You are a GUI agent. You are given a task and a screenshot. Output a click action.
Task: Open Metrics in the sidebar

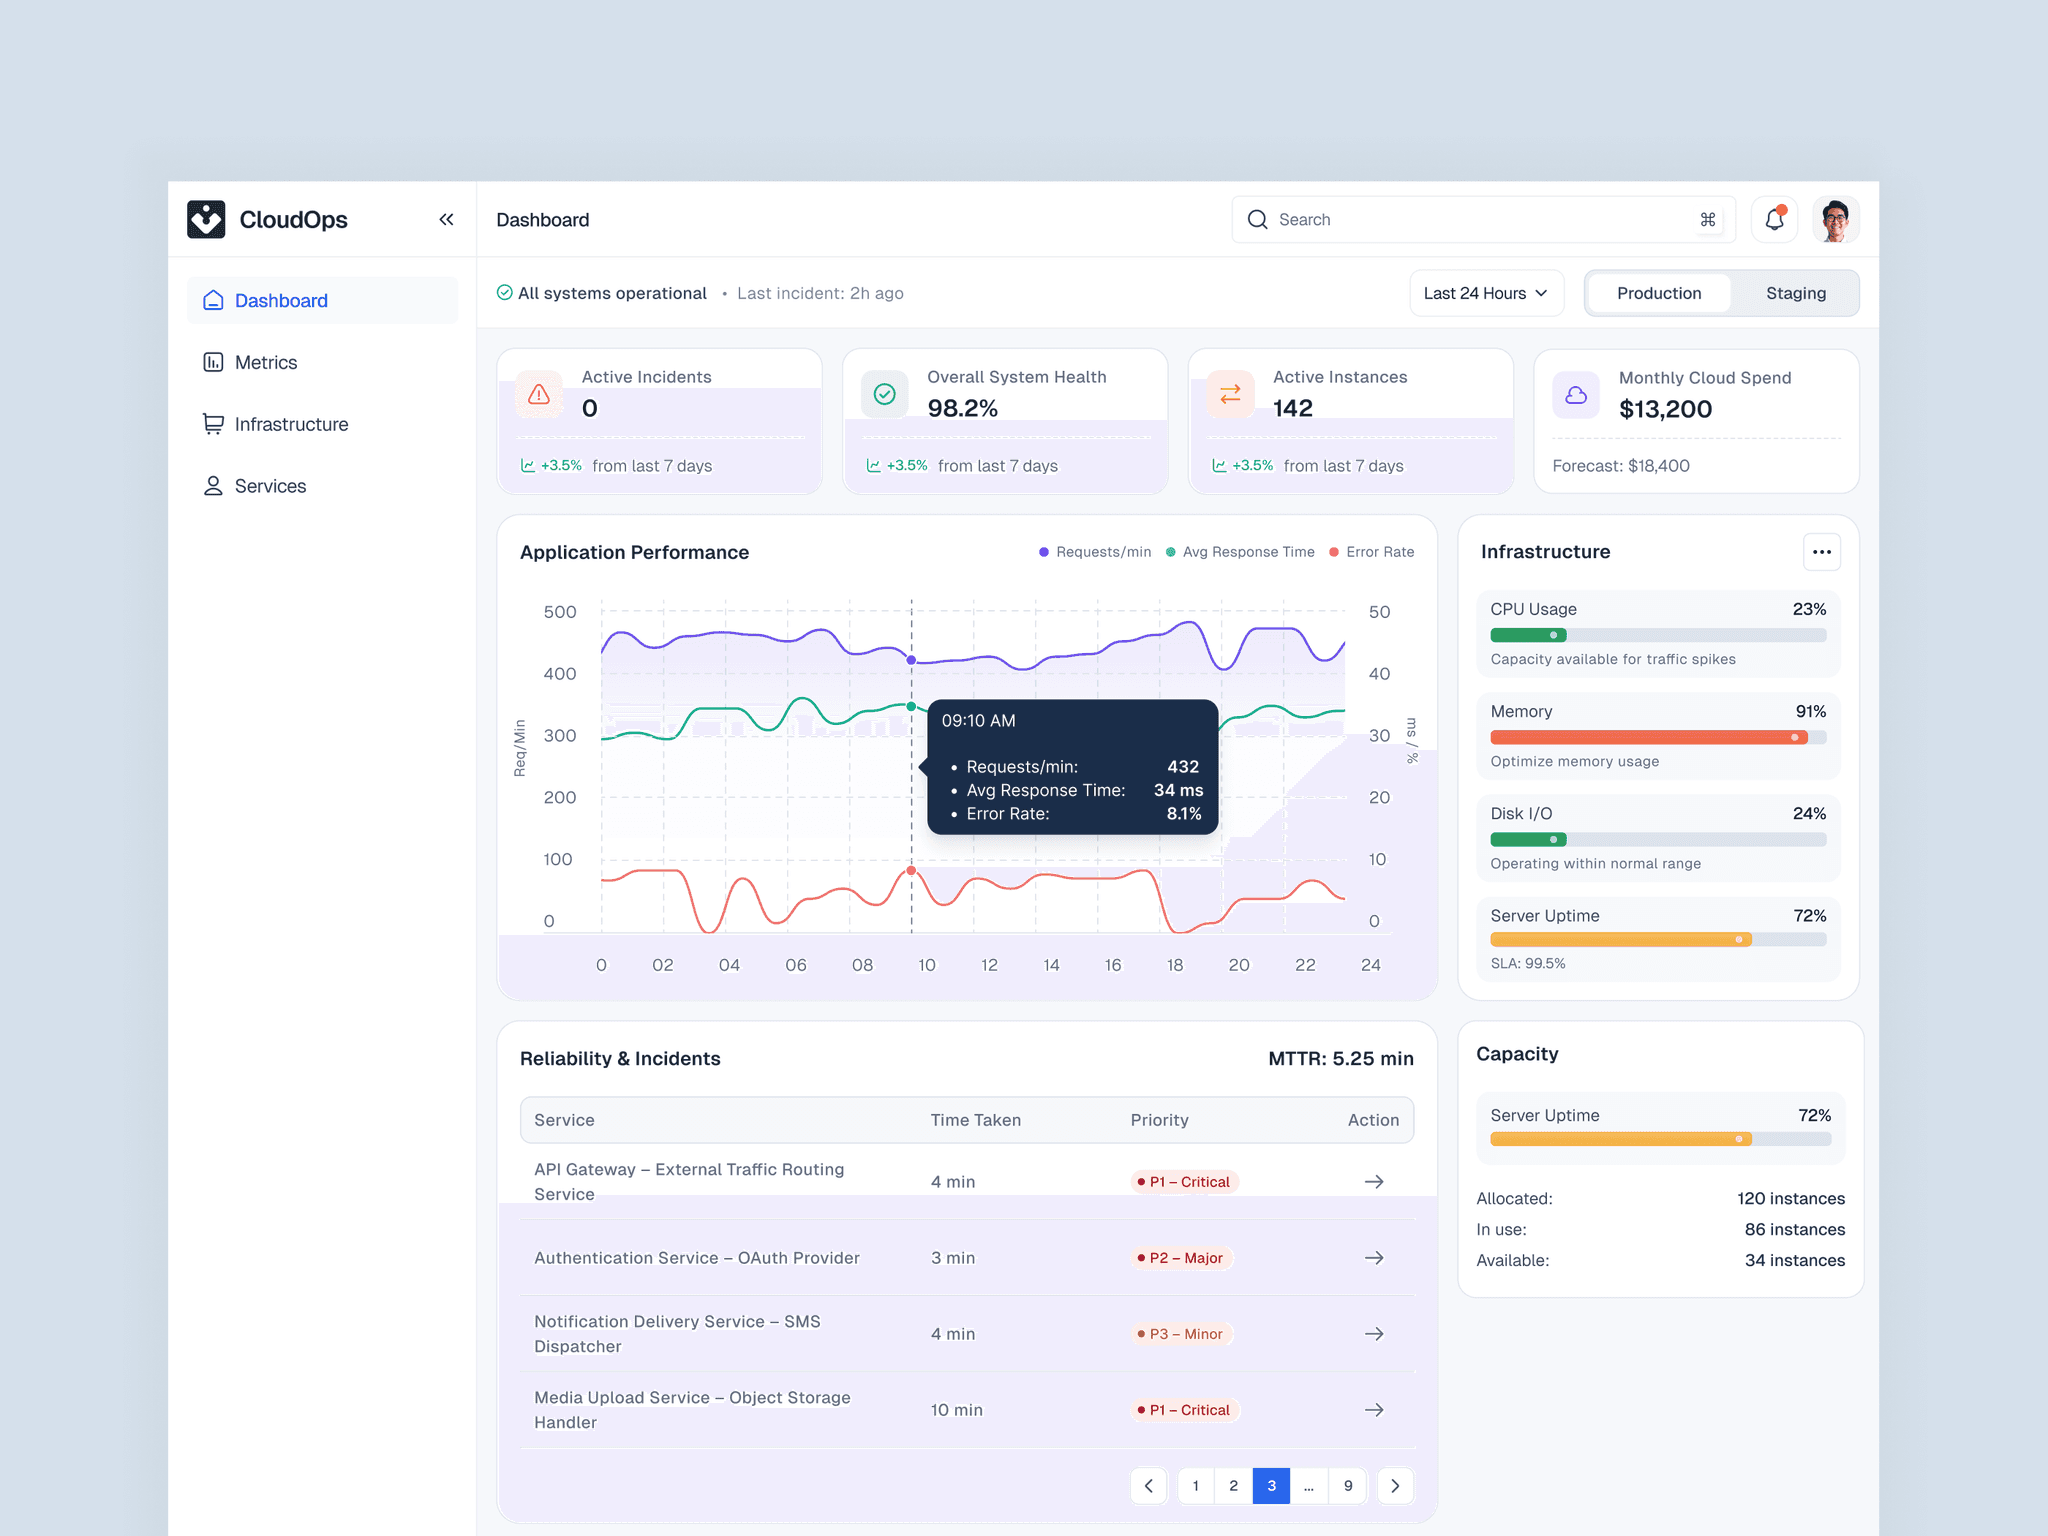coord(266,362)
